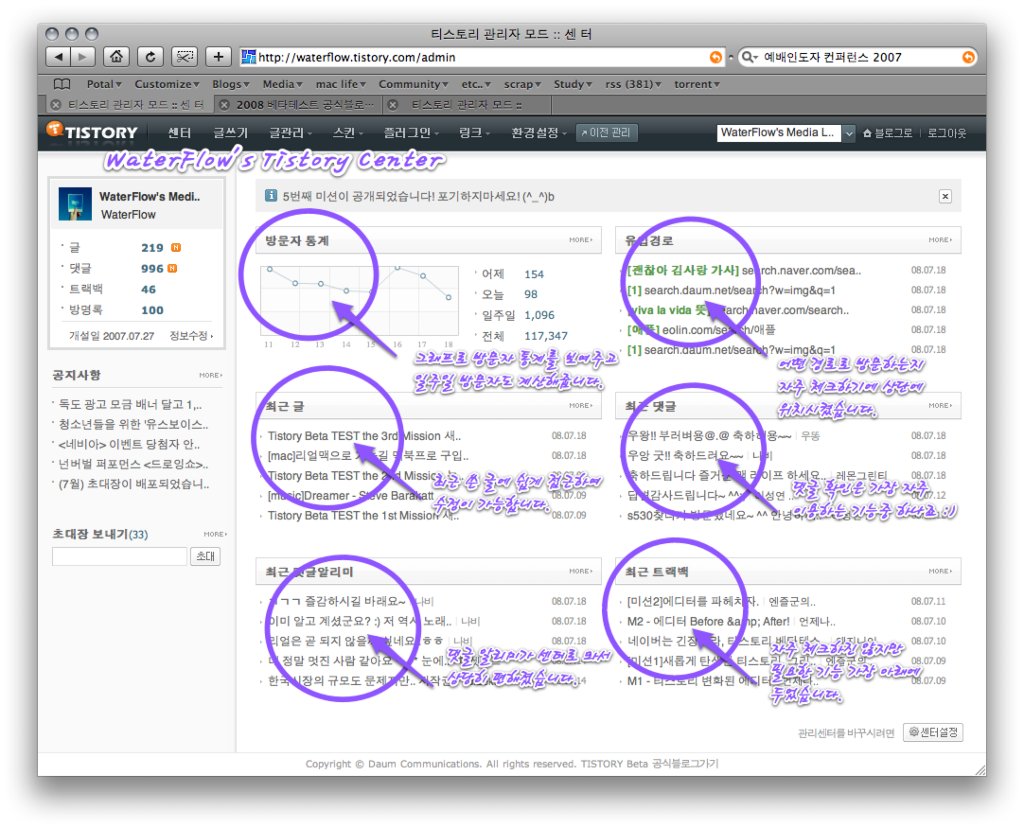
Task: Open the Blogs bookmarks folder
Action: point(231,84)
